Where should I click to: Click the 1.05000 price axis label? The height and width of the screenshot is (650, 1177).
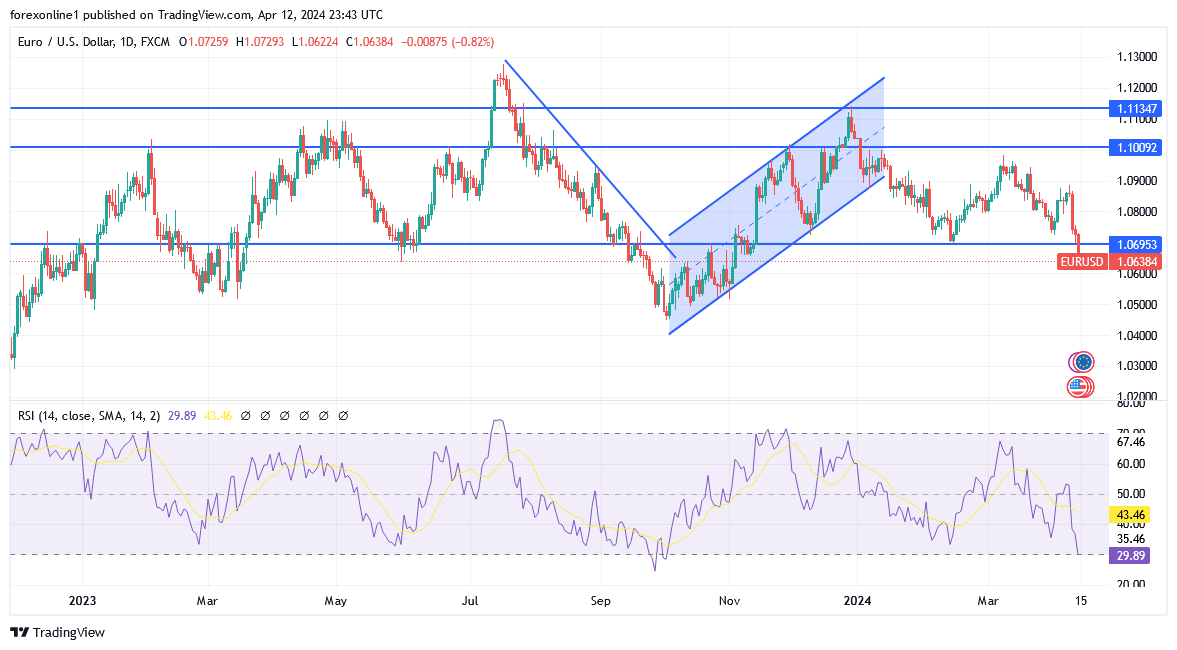point(1136,305)
